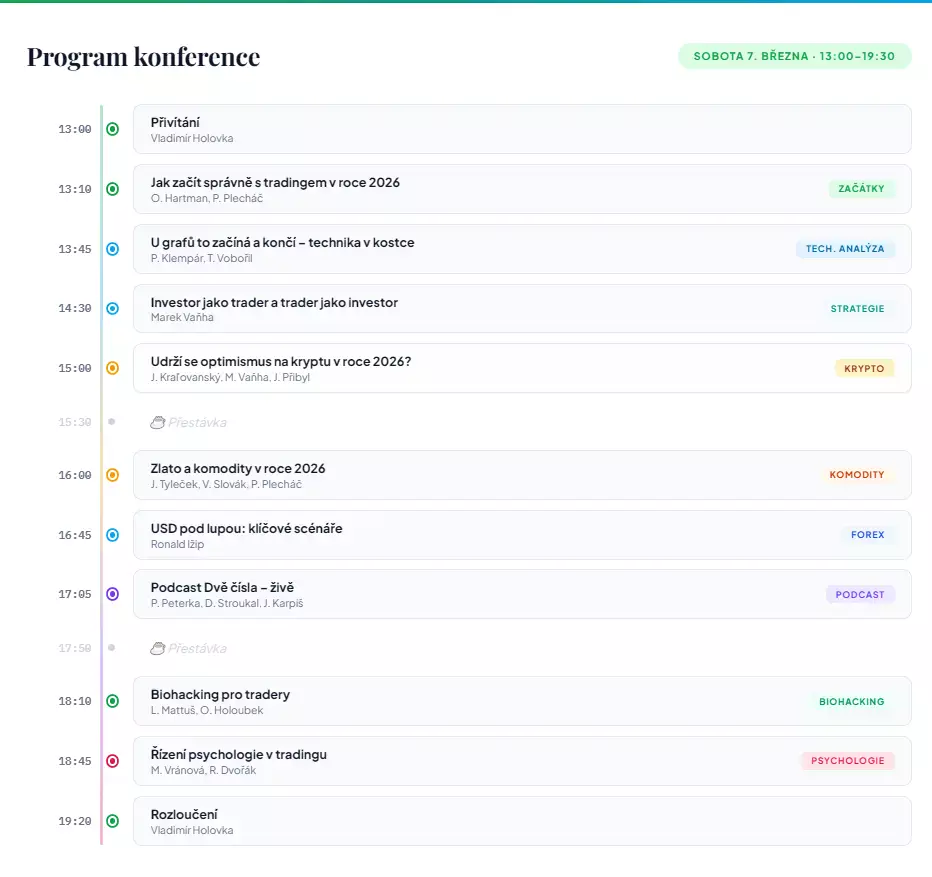Click 'Vladimír Holovka' under Rozloučení
The height and width of the screenshot is (877, 932).
click(x=192, y=831)
